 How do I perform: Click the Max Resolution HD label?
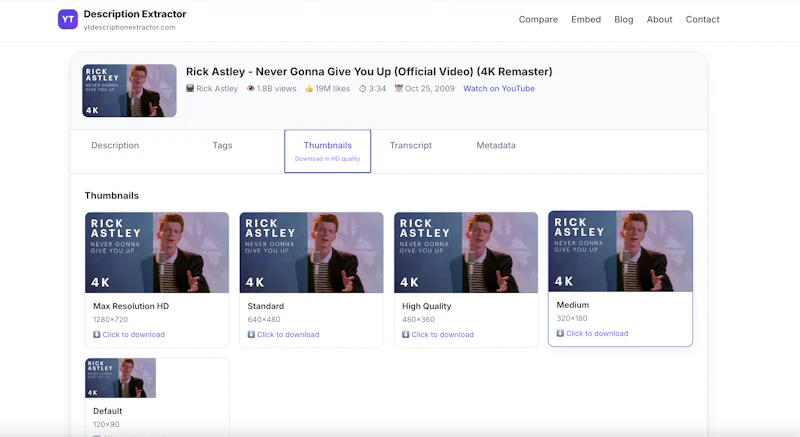coord(131,306)
